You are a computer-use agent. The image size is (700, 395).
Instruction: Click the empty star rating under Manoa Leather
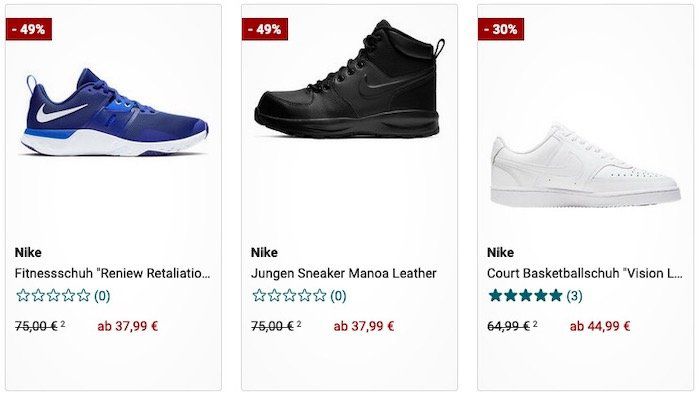[x=289, y=295]
